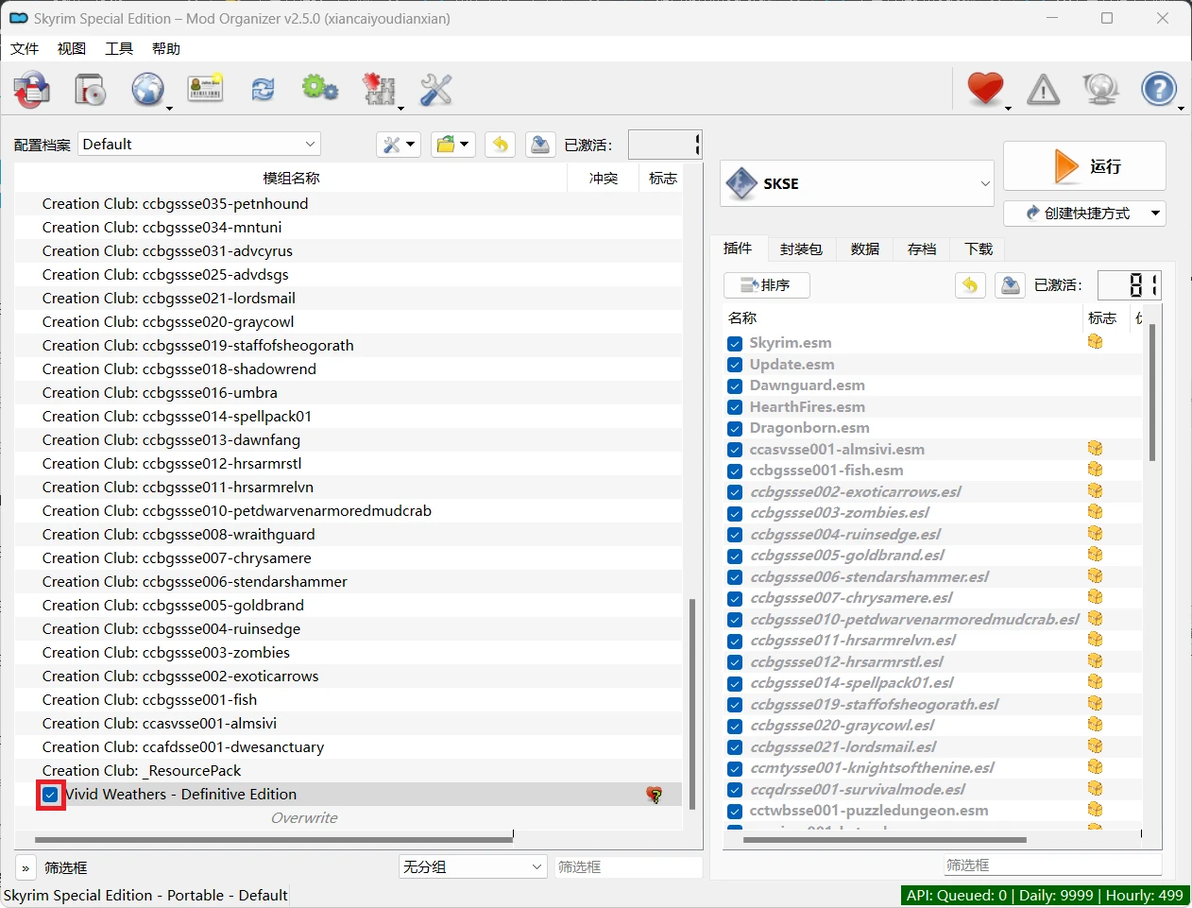Viewport: 1192px width, 908px height.
Task: Open the Default profile dropdown
Action: click(199, 144)
